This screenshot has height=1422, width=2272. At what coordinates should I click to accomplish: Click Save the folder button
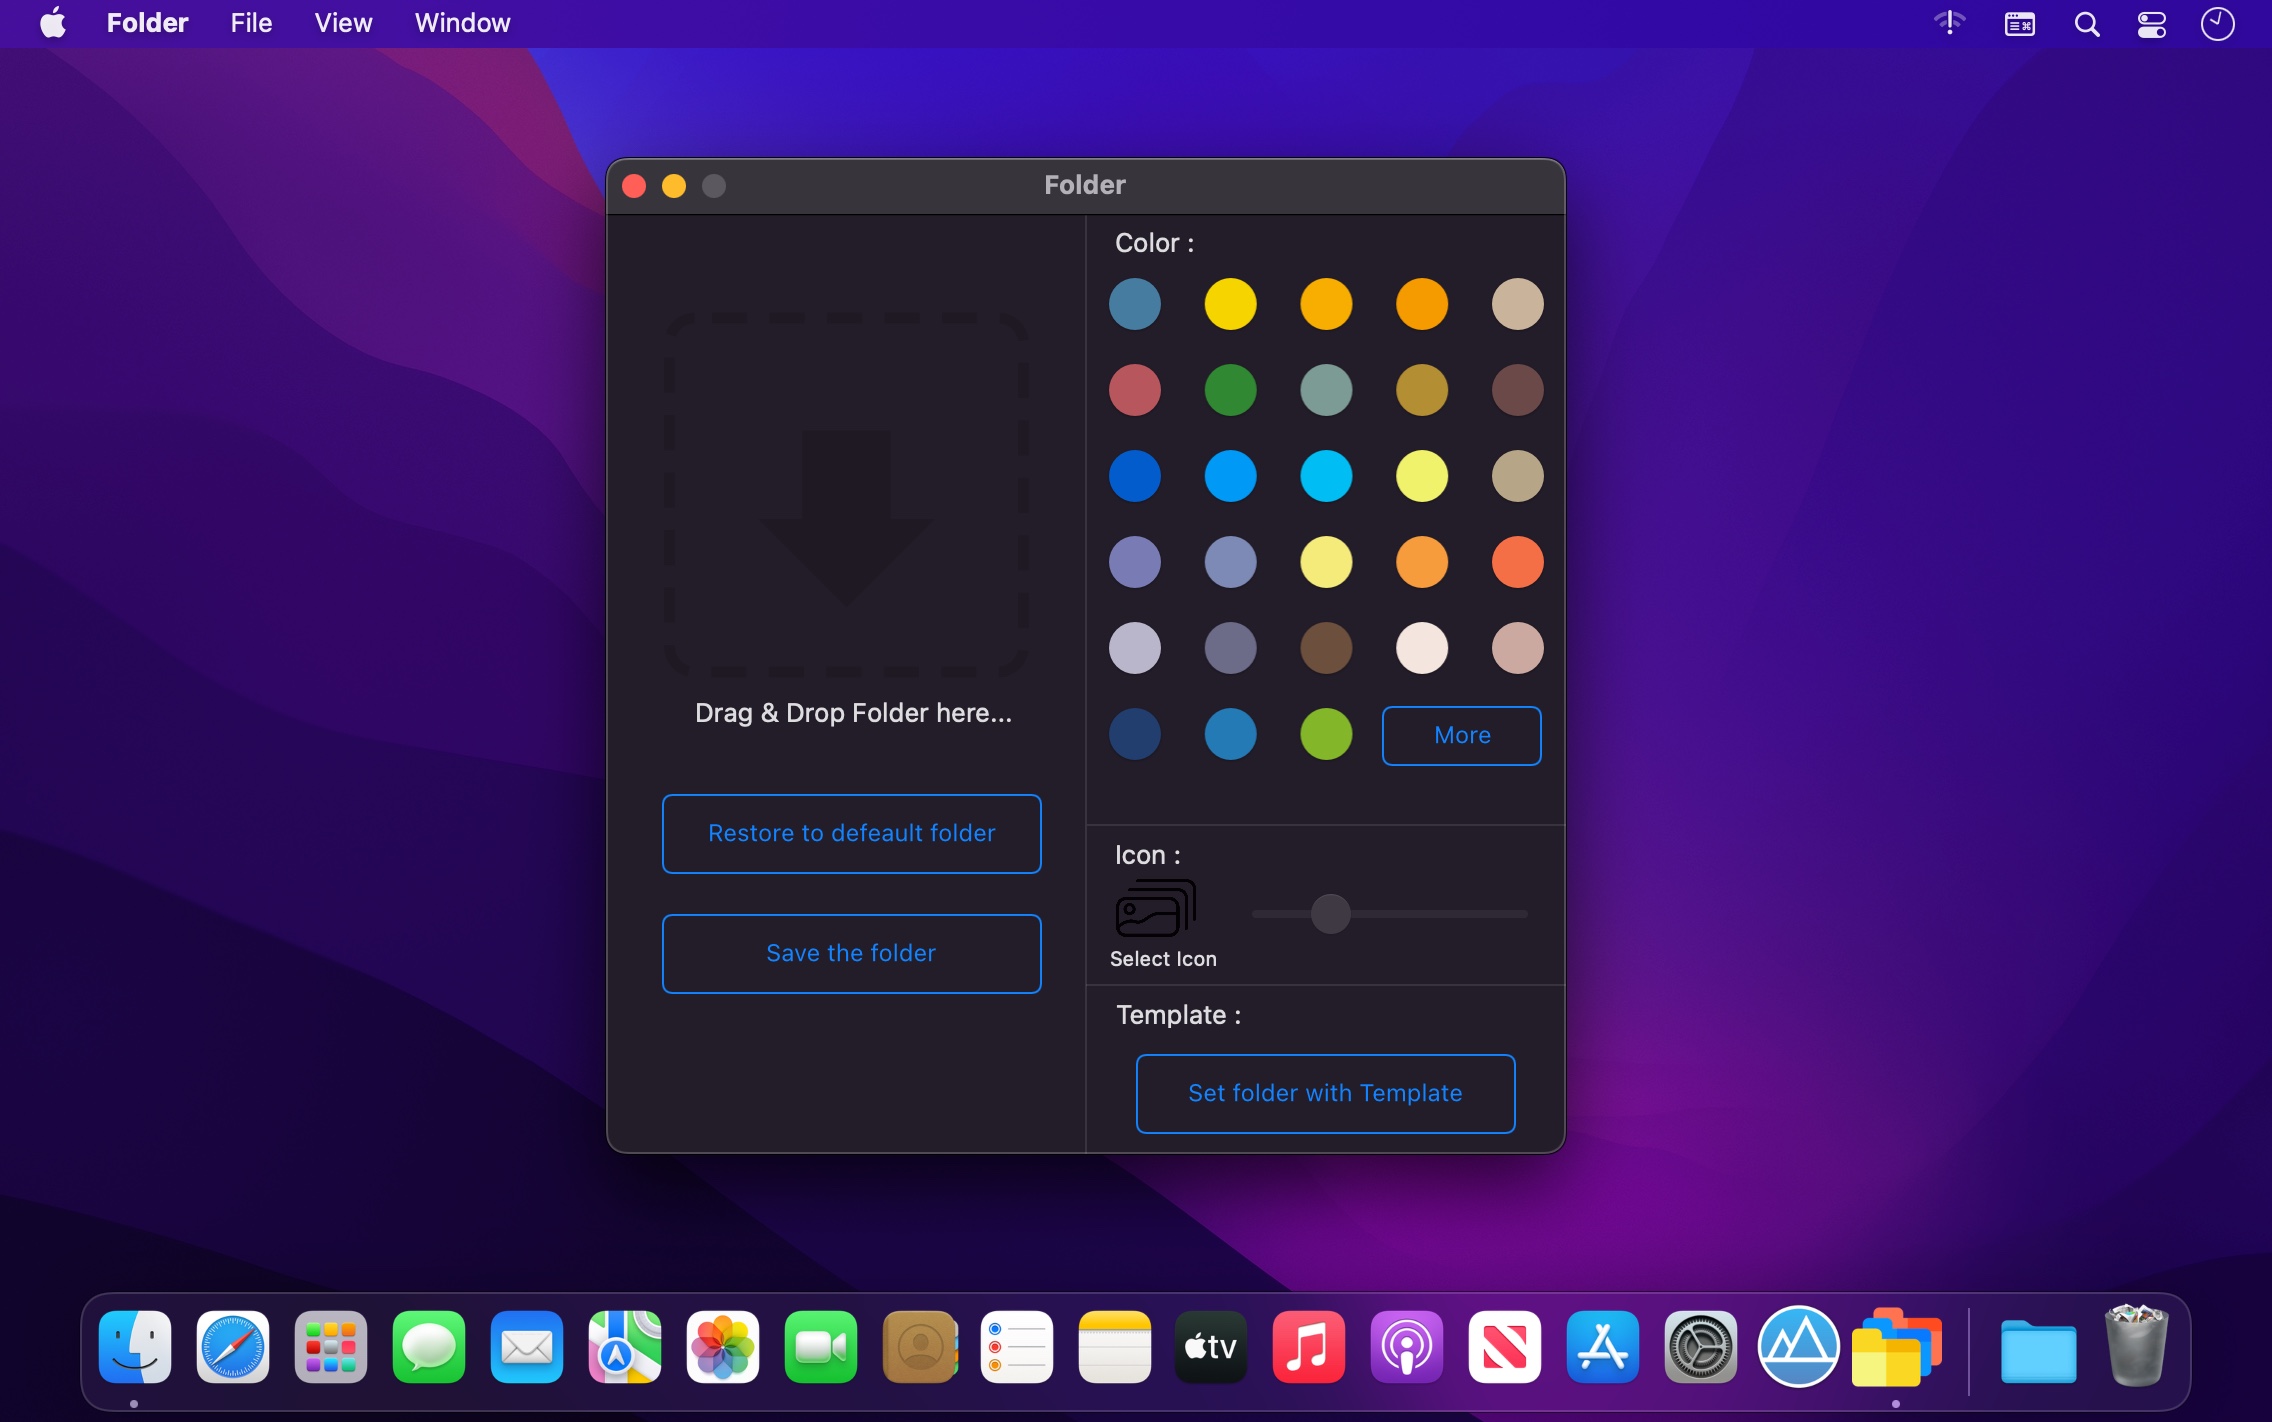[x=852, y=954]
